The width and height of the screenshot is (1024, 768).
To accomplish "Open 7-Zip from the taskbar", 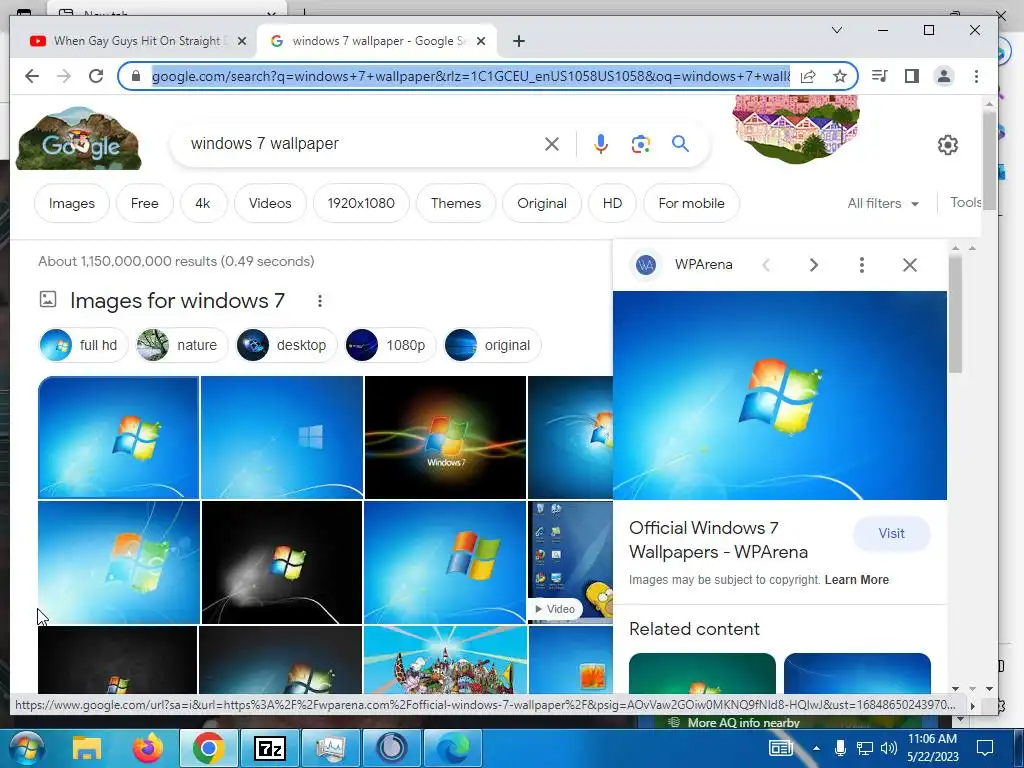I will tap(270, 748).
